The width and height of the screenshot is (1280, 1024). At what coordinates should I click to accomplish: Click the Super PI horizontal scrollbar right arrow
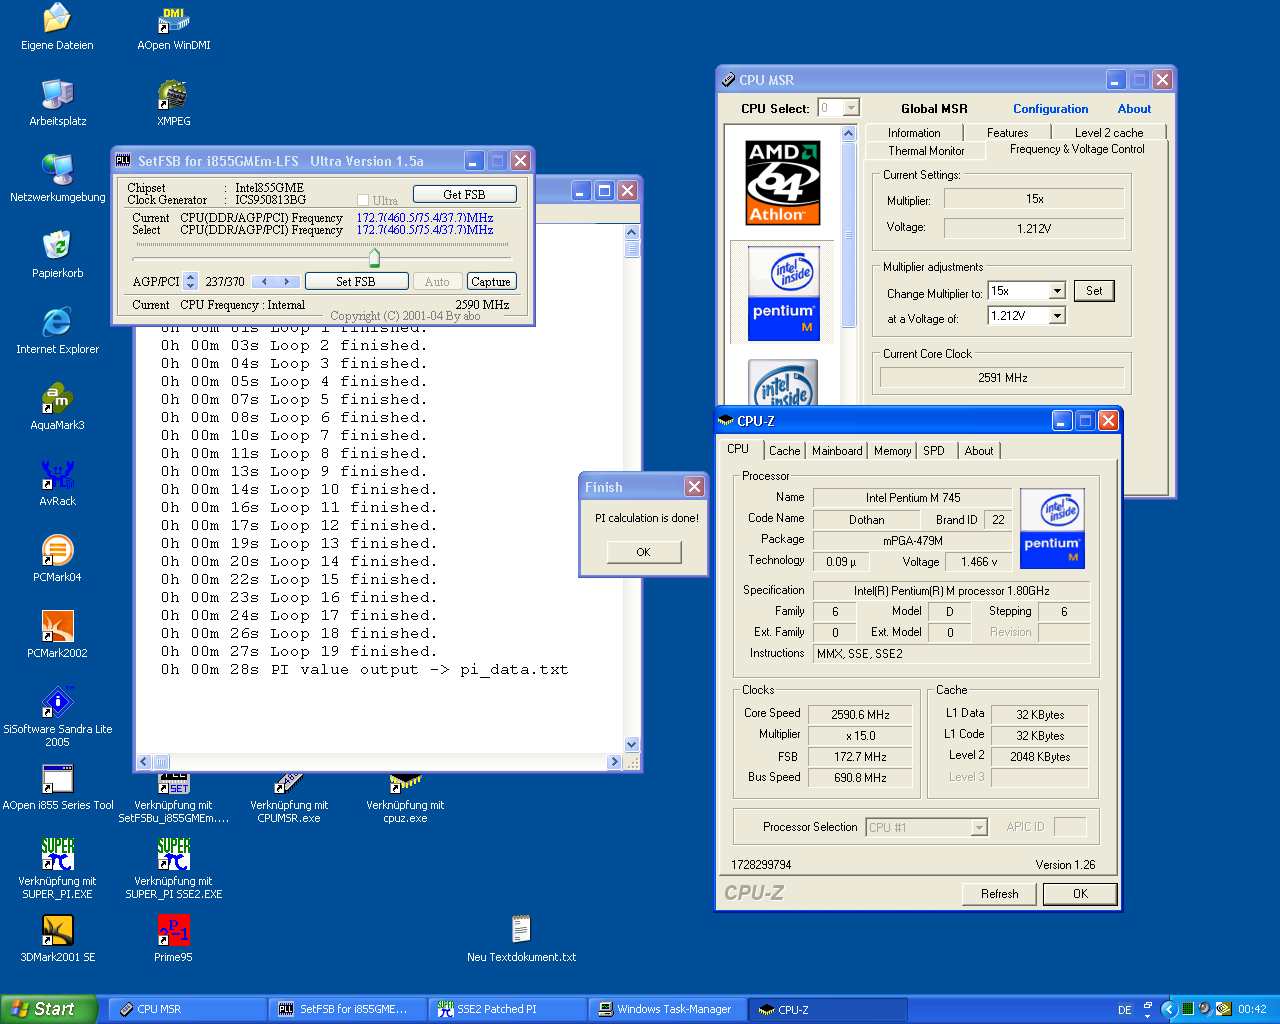[x=614, y=762]
